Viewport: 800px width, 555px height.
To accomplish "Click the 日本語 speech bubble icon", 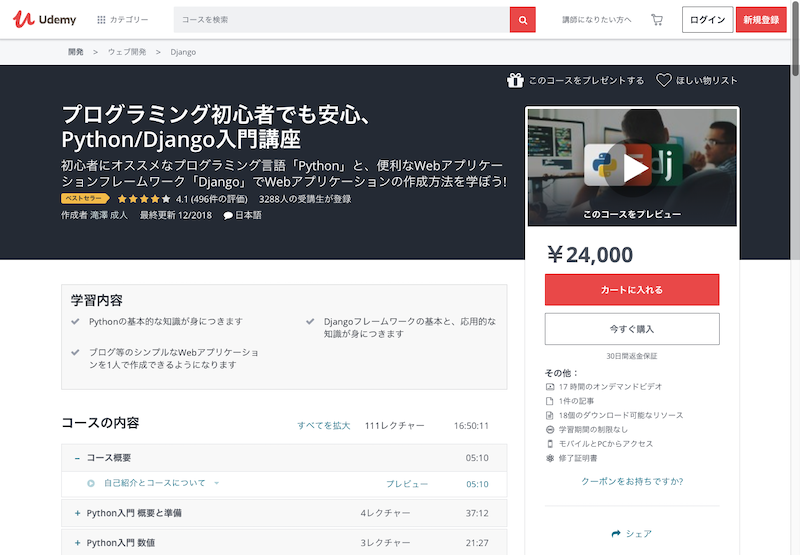I will [x=228, y=215].
